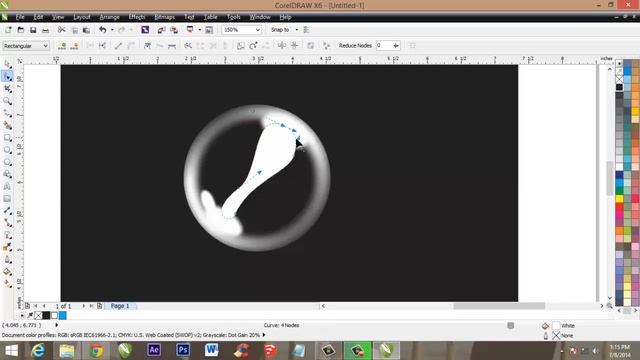The width and height of the screenshot is (640, 360).
Task: Expand the cursor coordinates flyout arrow
Action: coord(56,325)
